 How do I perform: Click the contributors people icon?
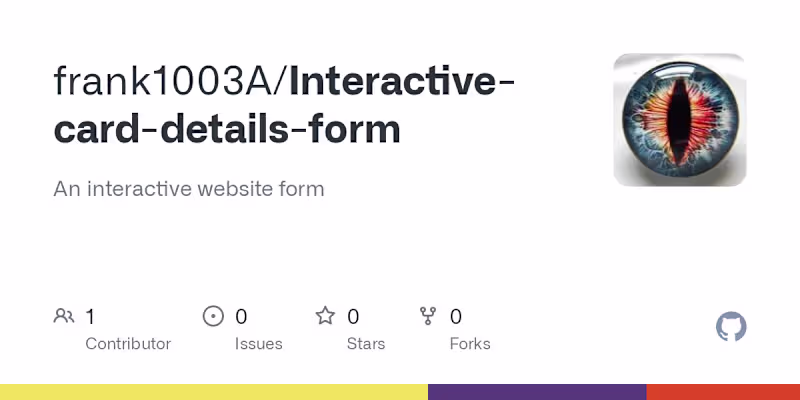point(64,317)
